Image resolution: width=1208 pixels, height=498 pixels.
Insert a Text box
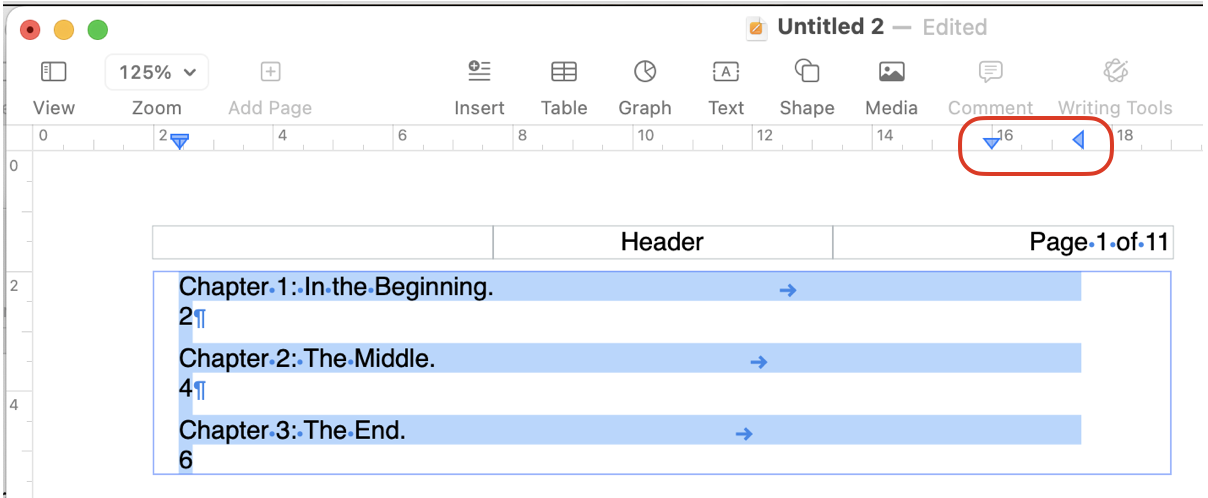(726, 72)
